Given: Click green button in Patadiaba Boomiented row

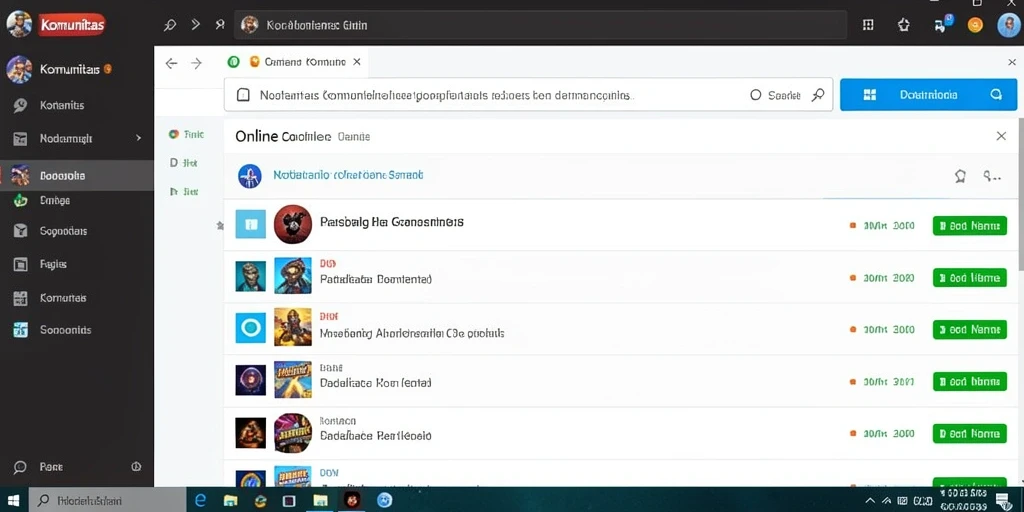Looking at the screenshot, I should [970, 278].
